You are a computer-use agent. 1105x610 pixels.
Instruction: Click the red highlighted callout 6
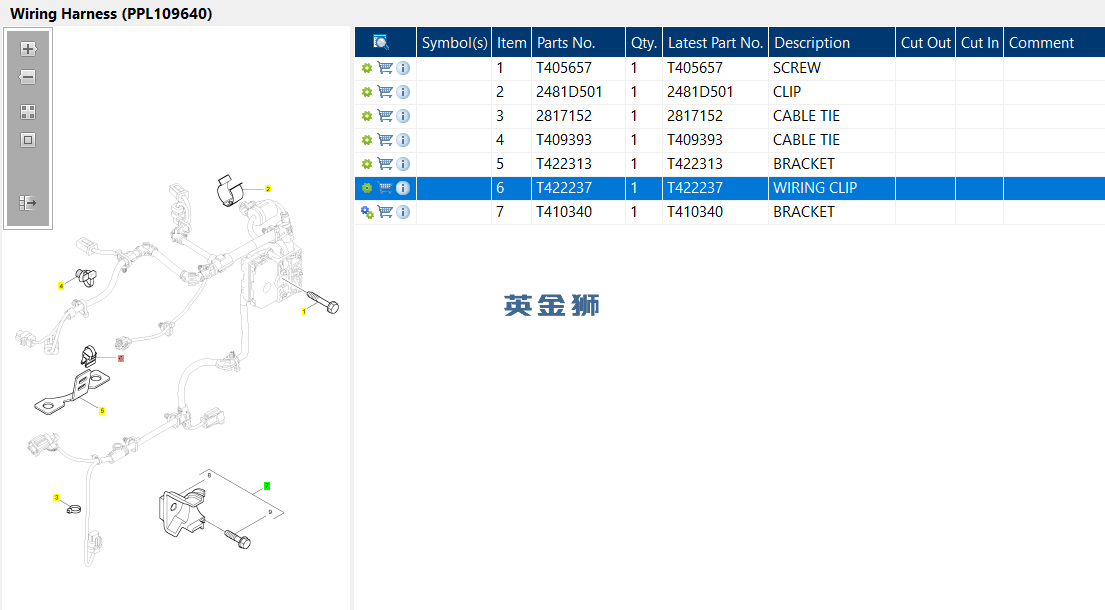click(x=121, y=359)
